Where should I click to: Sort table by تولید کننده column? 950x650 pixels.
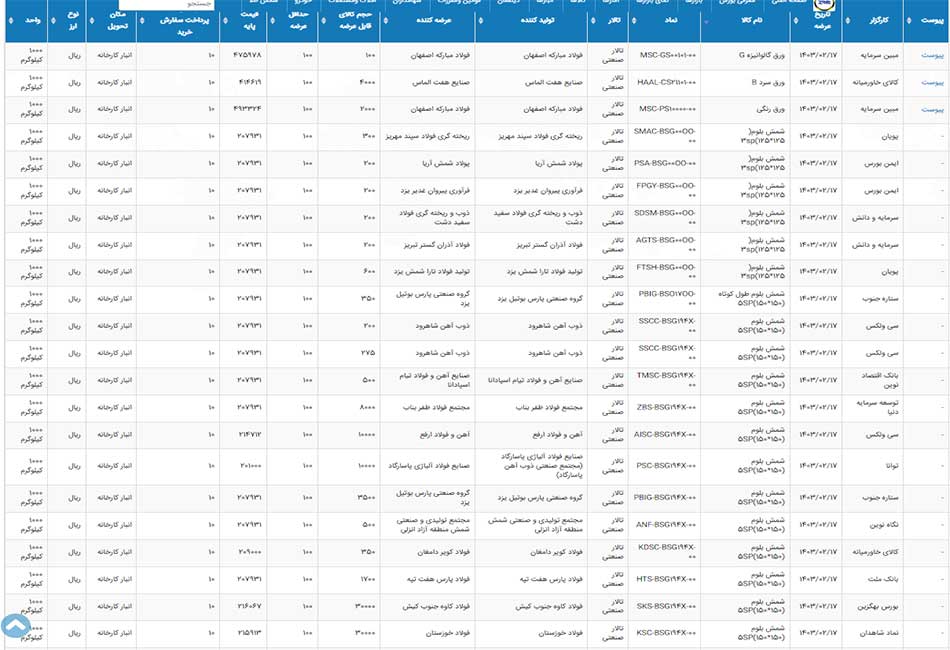point(531,21)
